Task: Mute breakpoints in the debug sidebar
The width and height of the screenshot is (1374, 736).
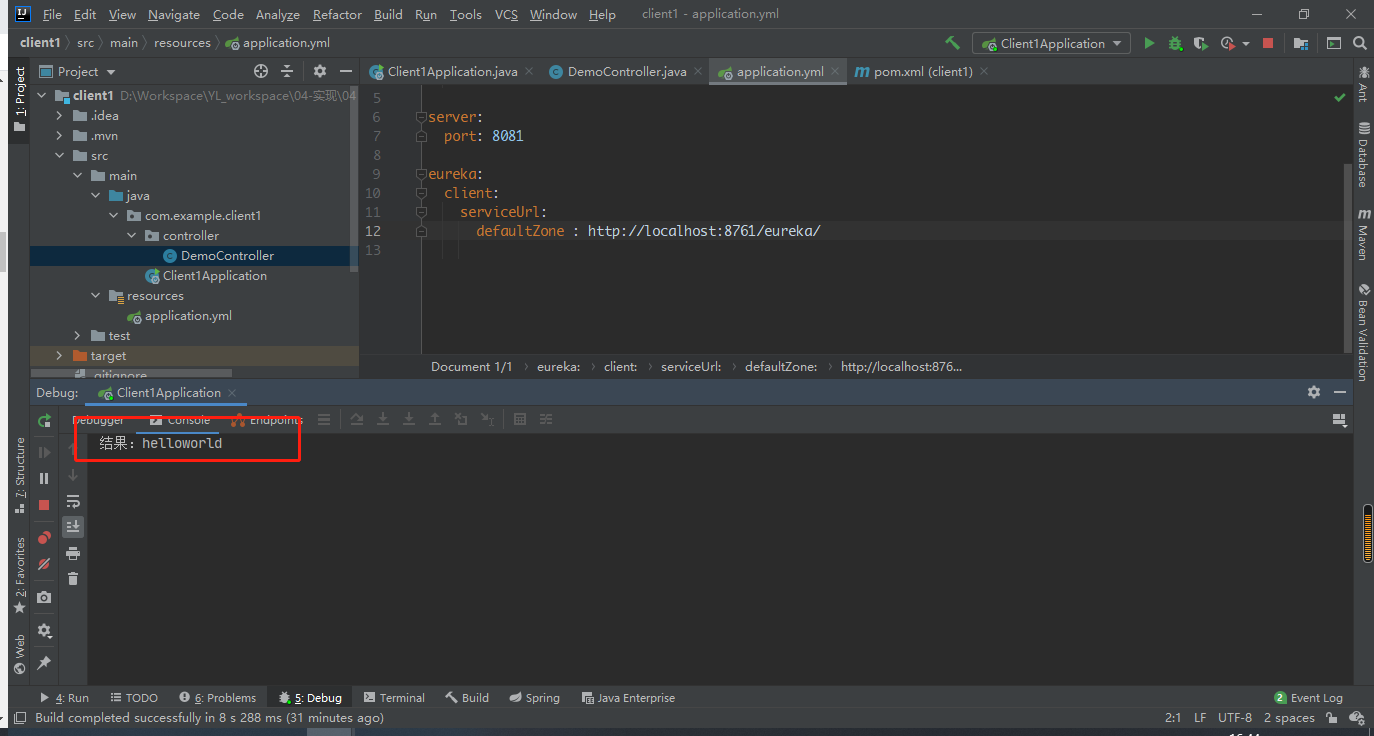Action: [x=44, y=564]
